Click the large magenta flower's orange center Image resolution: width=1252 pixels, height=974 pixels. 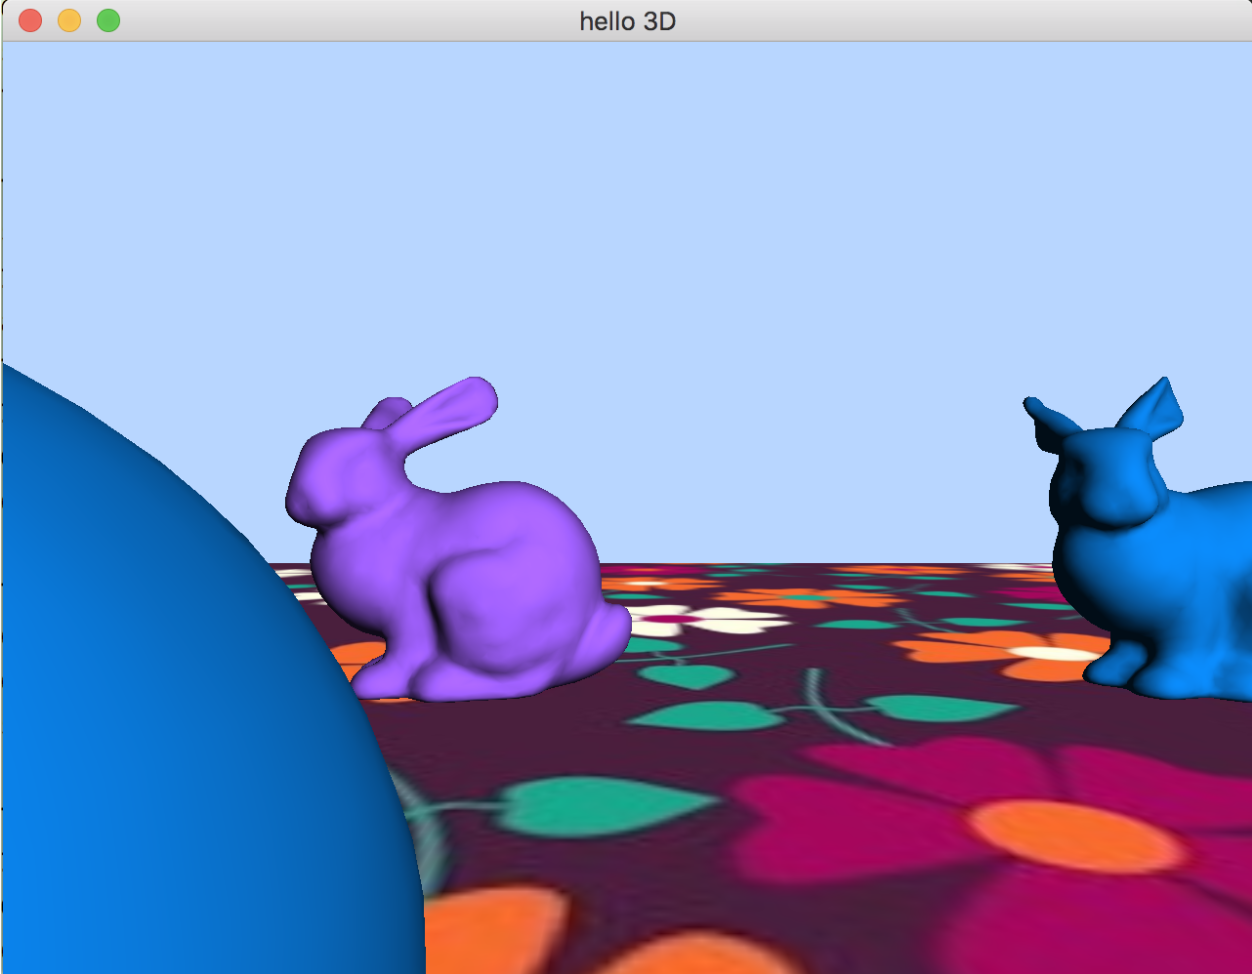tap(1075, 835)
